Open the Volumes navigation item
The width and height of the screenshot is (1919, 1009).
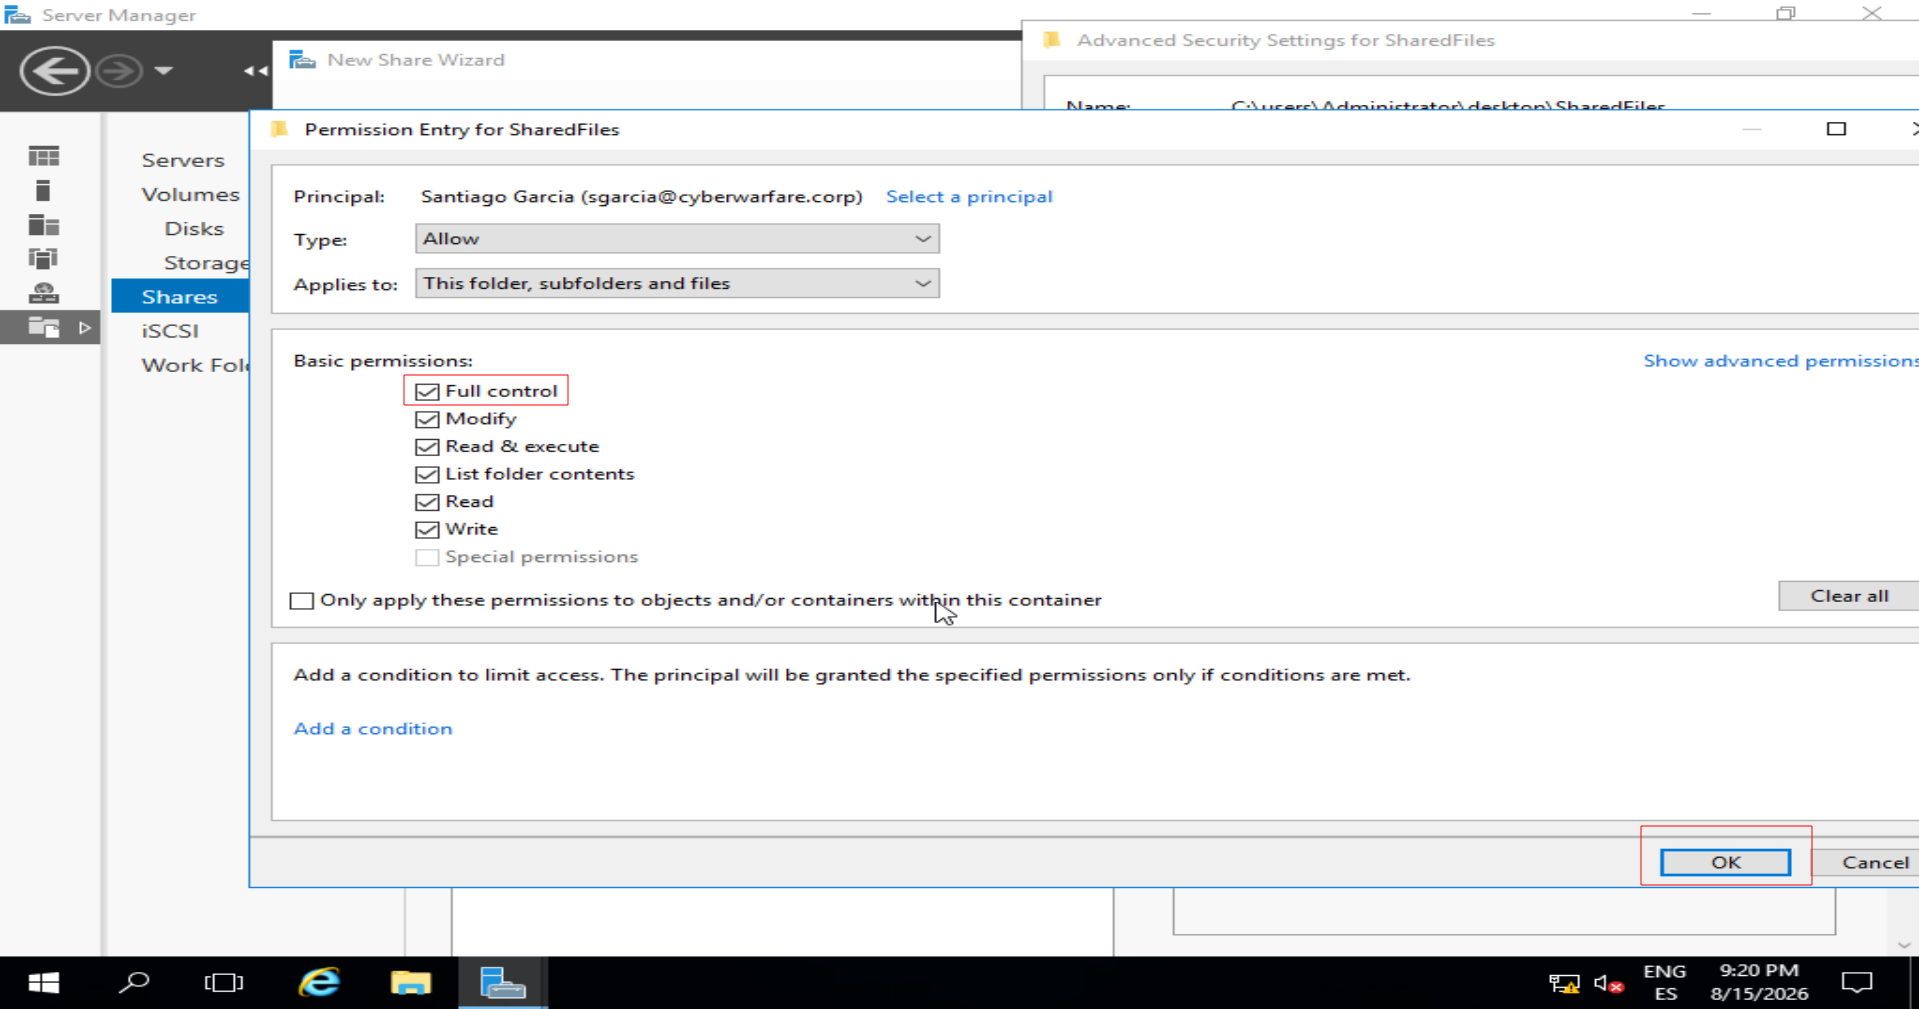[190, 194]
